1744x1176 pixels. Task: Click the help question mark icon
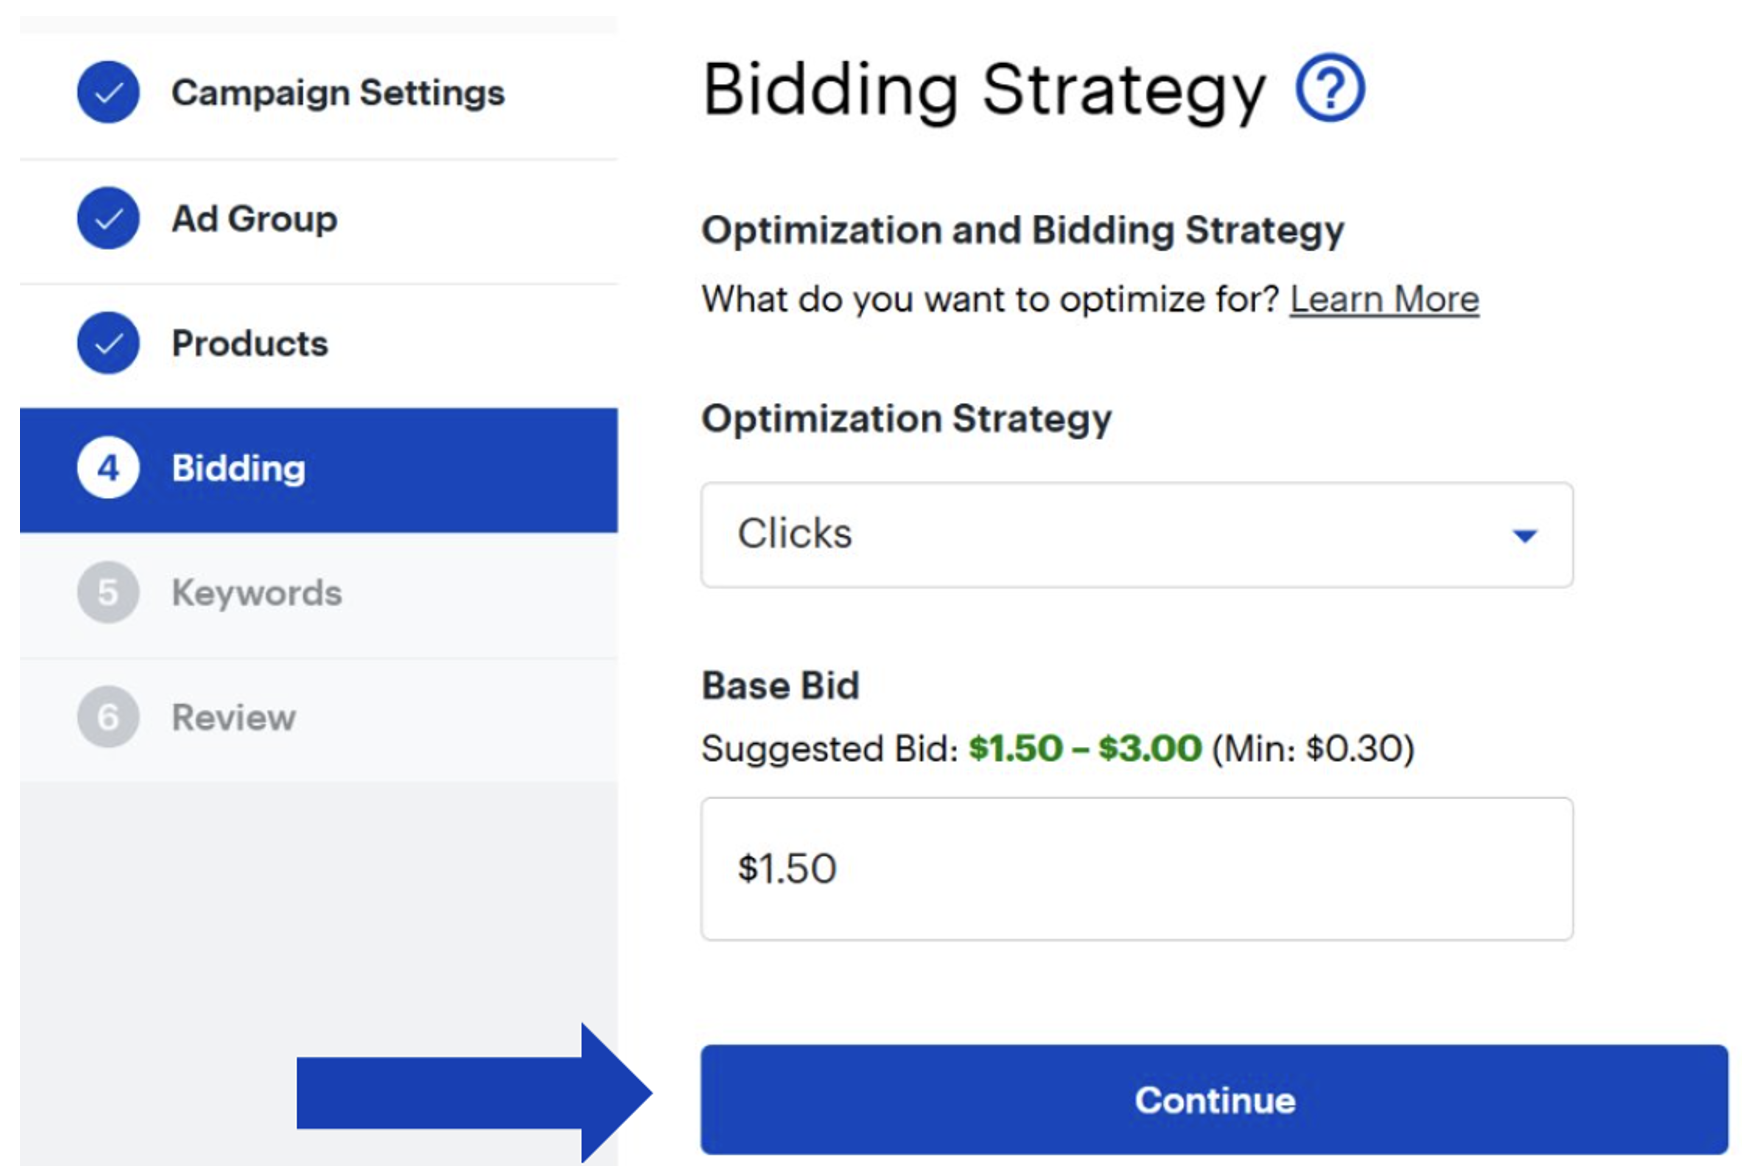point(1329,89)
